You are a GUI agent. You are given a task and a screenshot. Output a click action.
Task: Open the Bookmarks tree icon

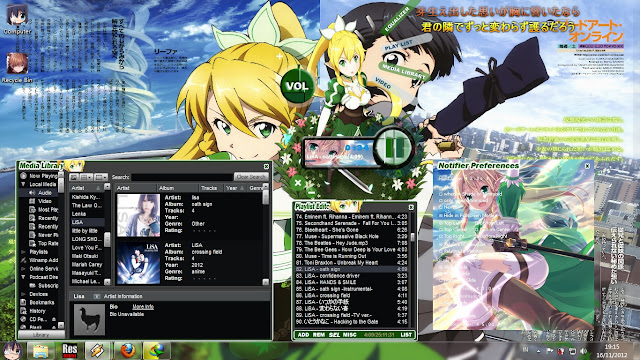coord(23,302)
